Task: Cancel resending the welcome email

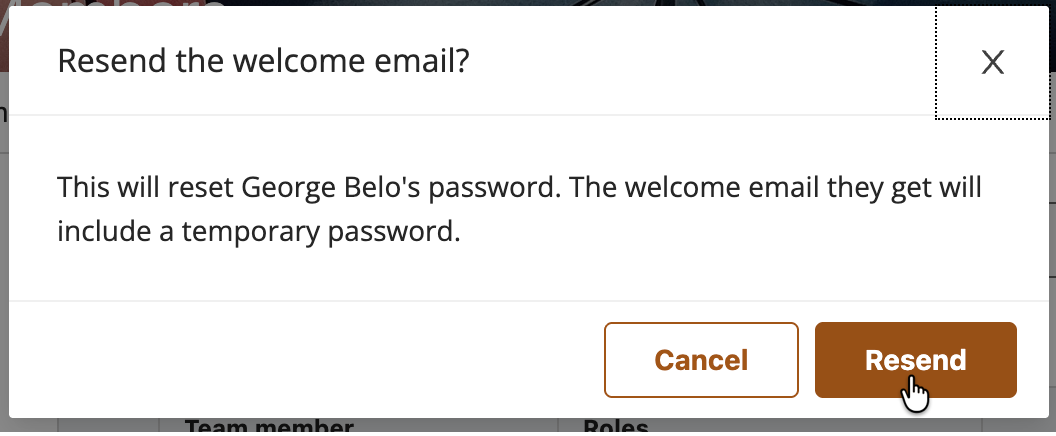Action: tap(701, 360)
